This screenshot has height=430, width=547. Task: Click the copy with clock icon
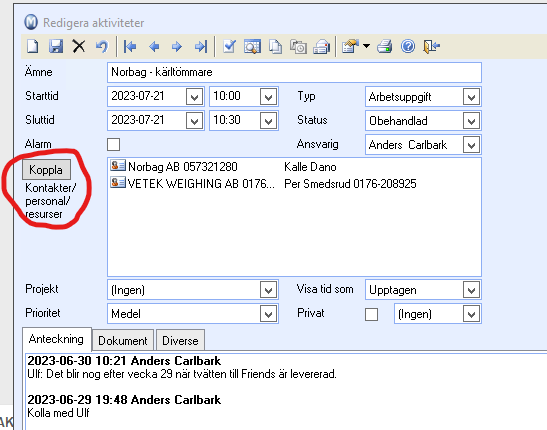coord(298,46)
